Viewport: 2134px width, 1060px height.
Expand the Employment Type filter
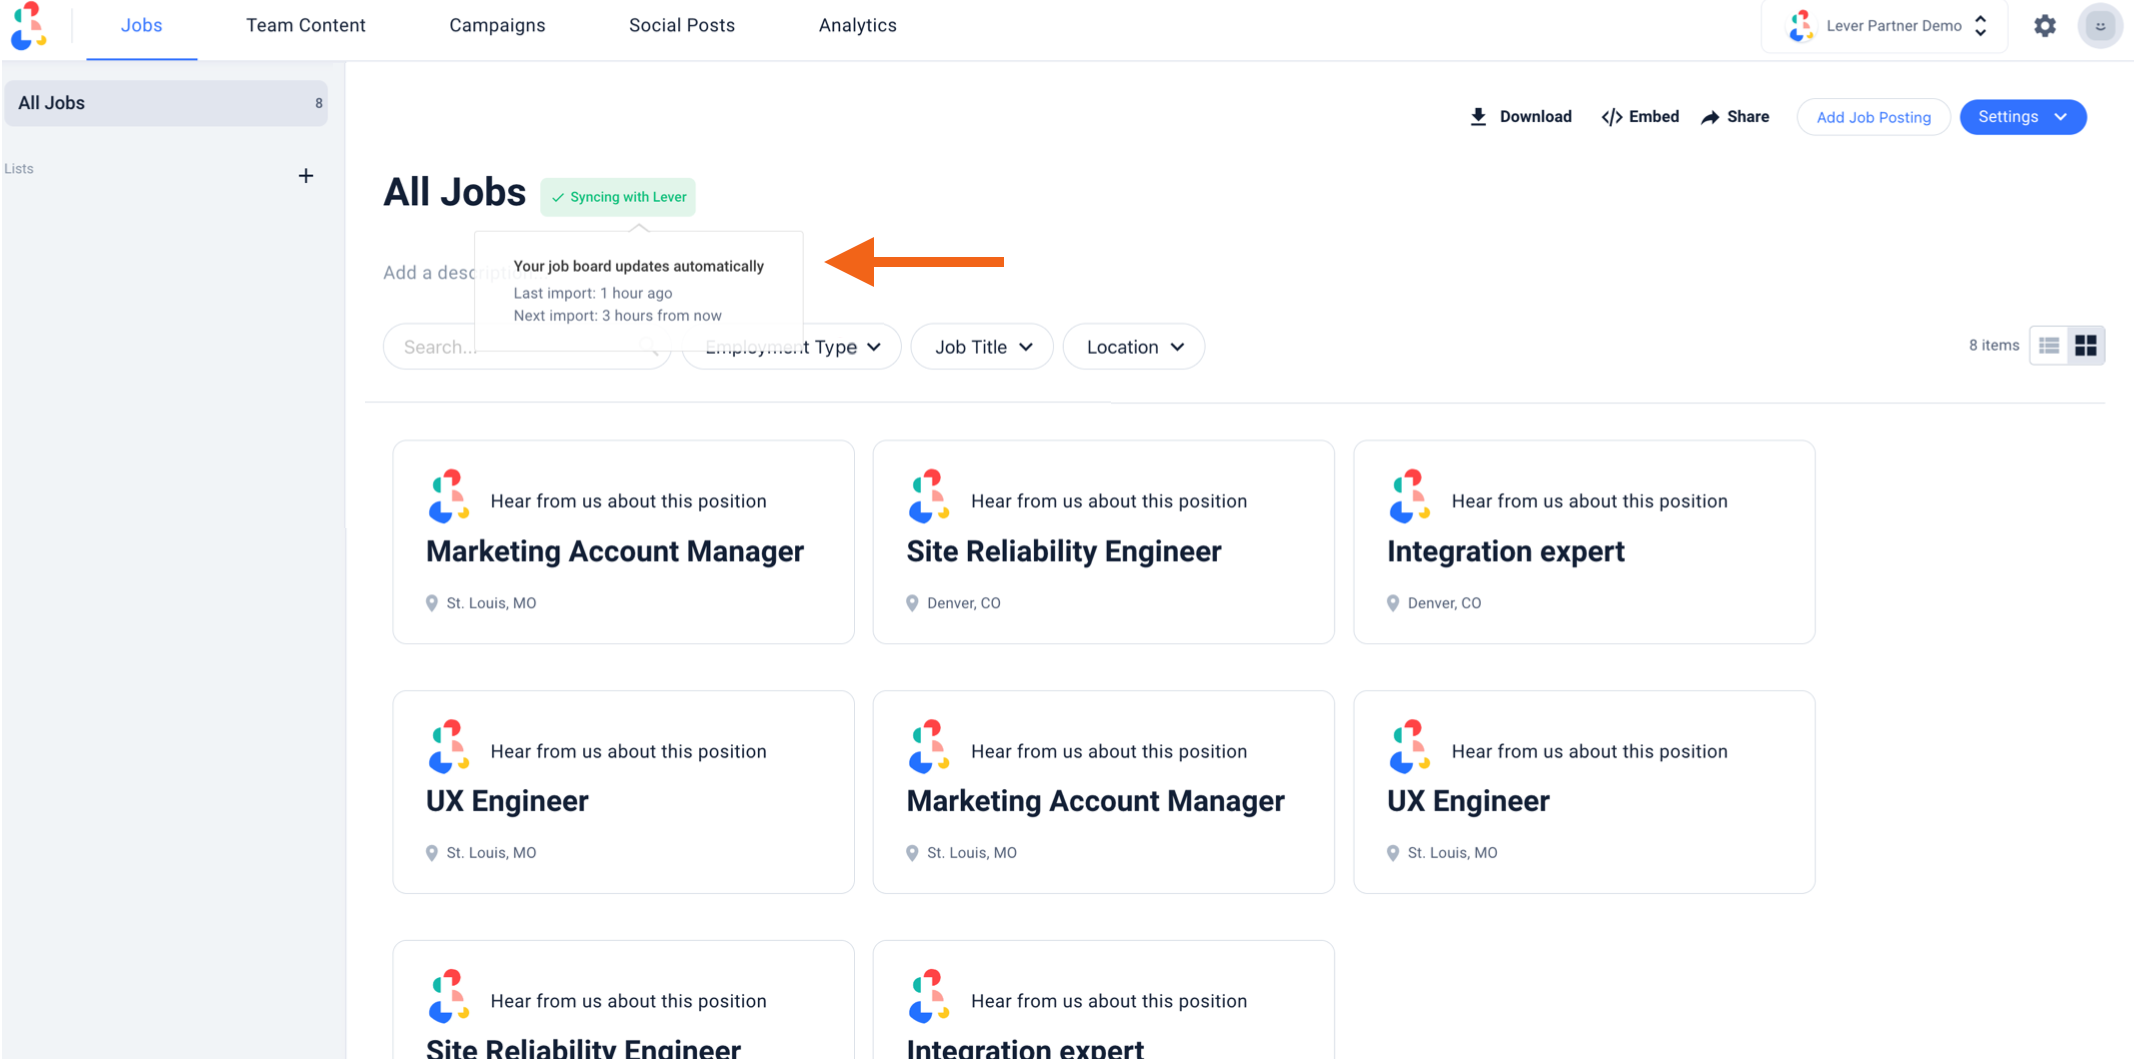point(792,347)
